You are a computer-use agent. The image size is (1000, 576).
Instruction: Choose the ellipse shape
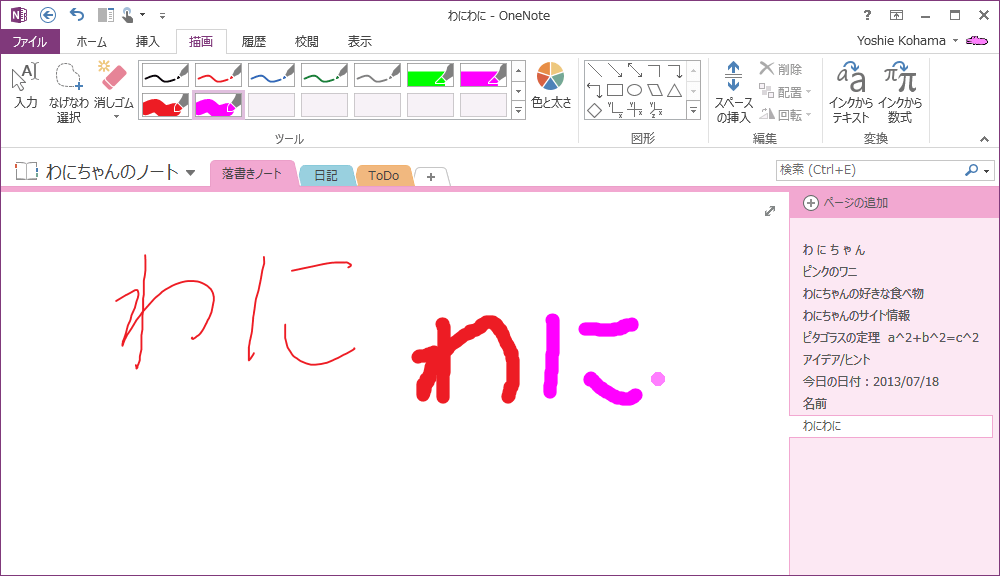coord(635,90)
